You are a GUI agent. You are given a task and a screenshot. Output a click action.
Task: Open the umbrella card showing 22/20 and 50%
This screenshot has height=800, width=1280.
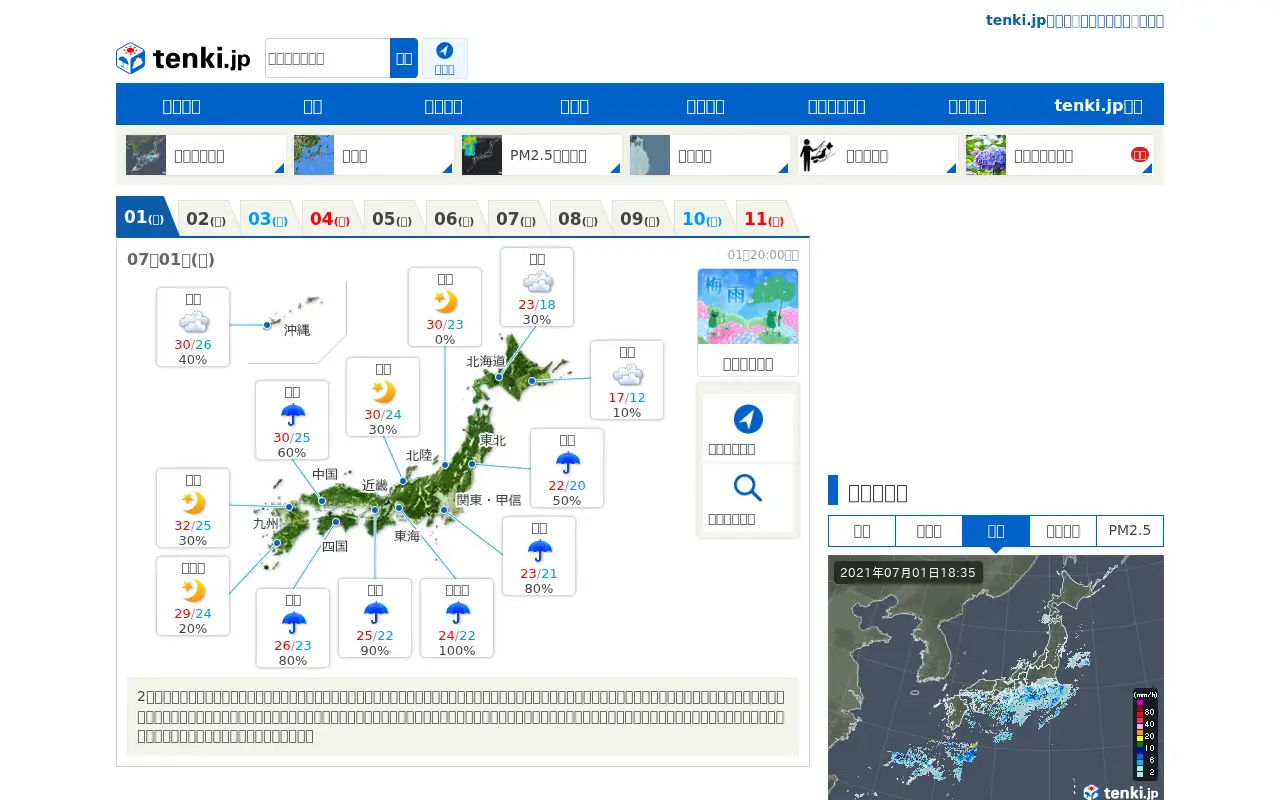(567, 468)
